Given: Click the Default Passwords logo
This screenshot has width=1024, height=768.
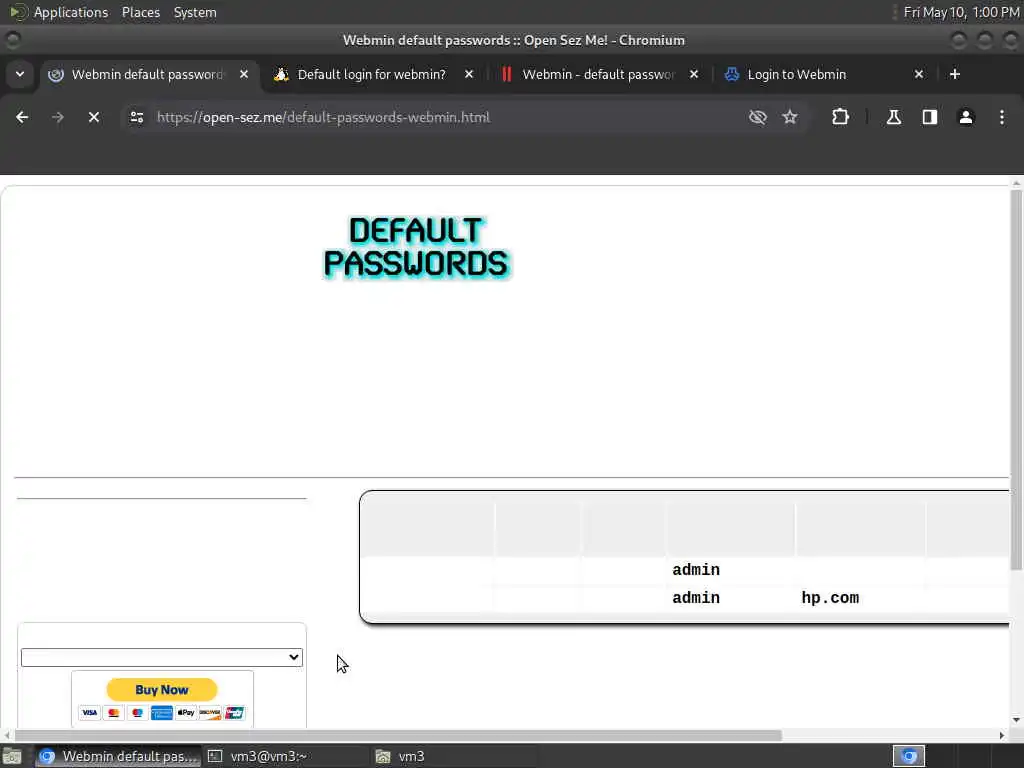Looking at the screenshot, I should 416,248.
